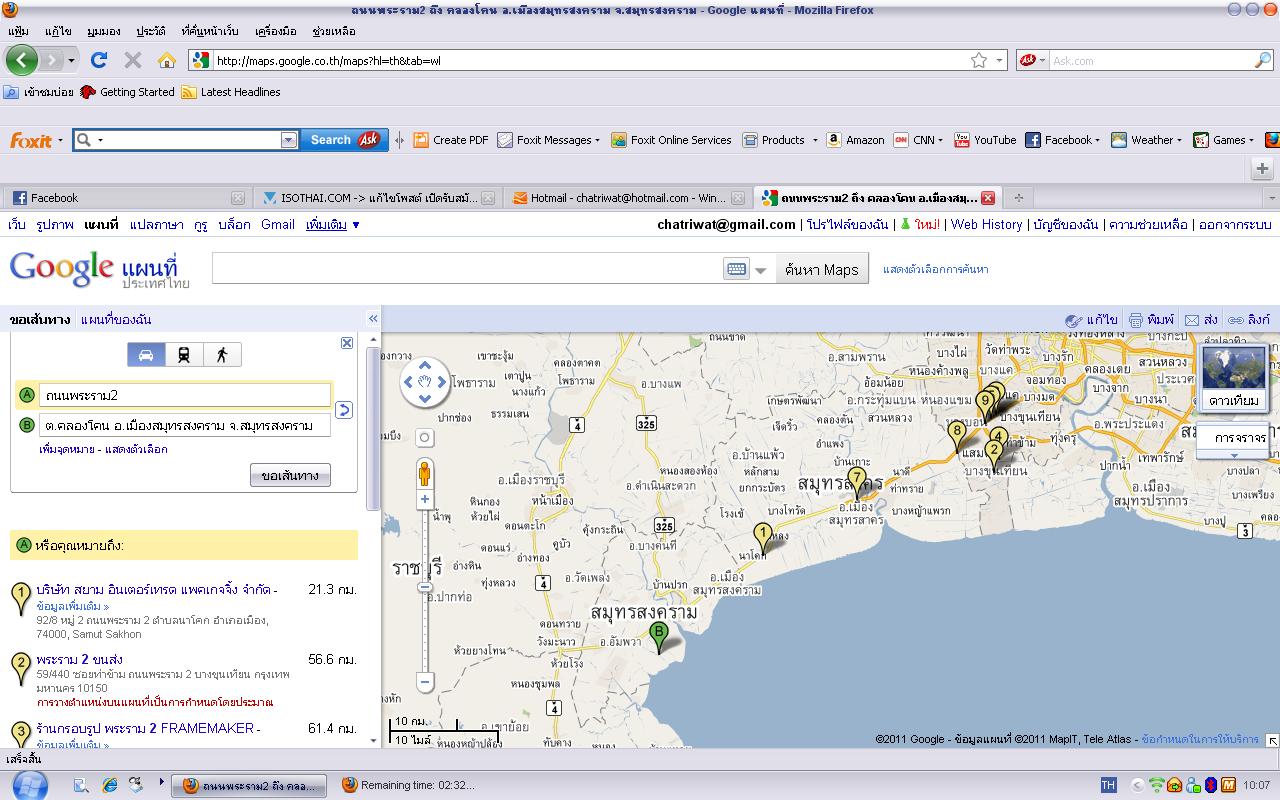The image size is (1280, 800).
Task: Click the link icon in map toolbar
Action: (1249, 320)
